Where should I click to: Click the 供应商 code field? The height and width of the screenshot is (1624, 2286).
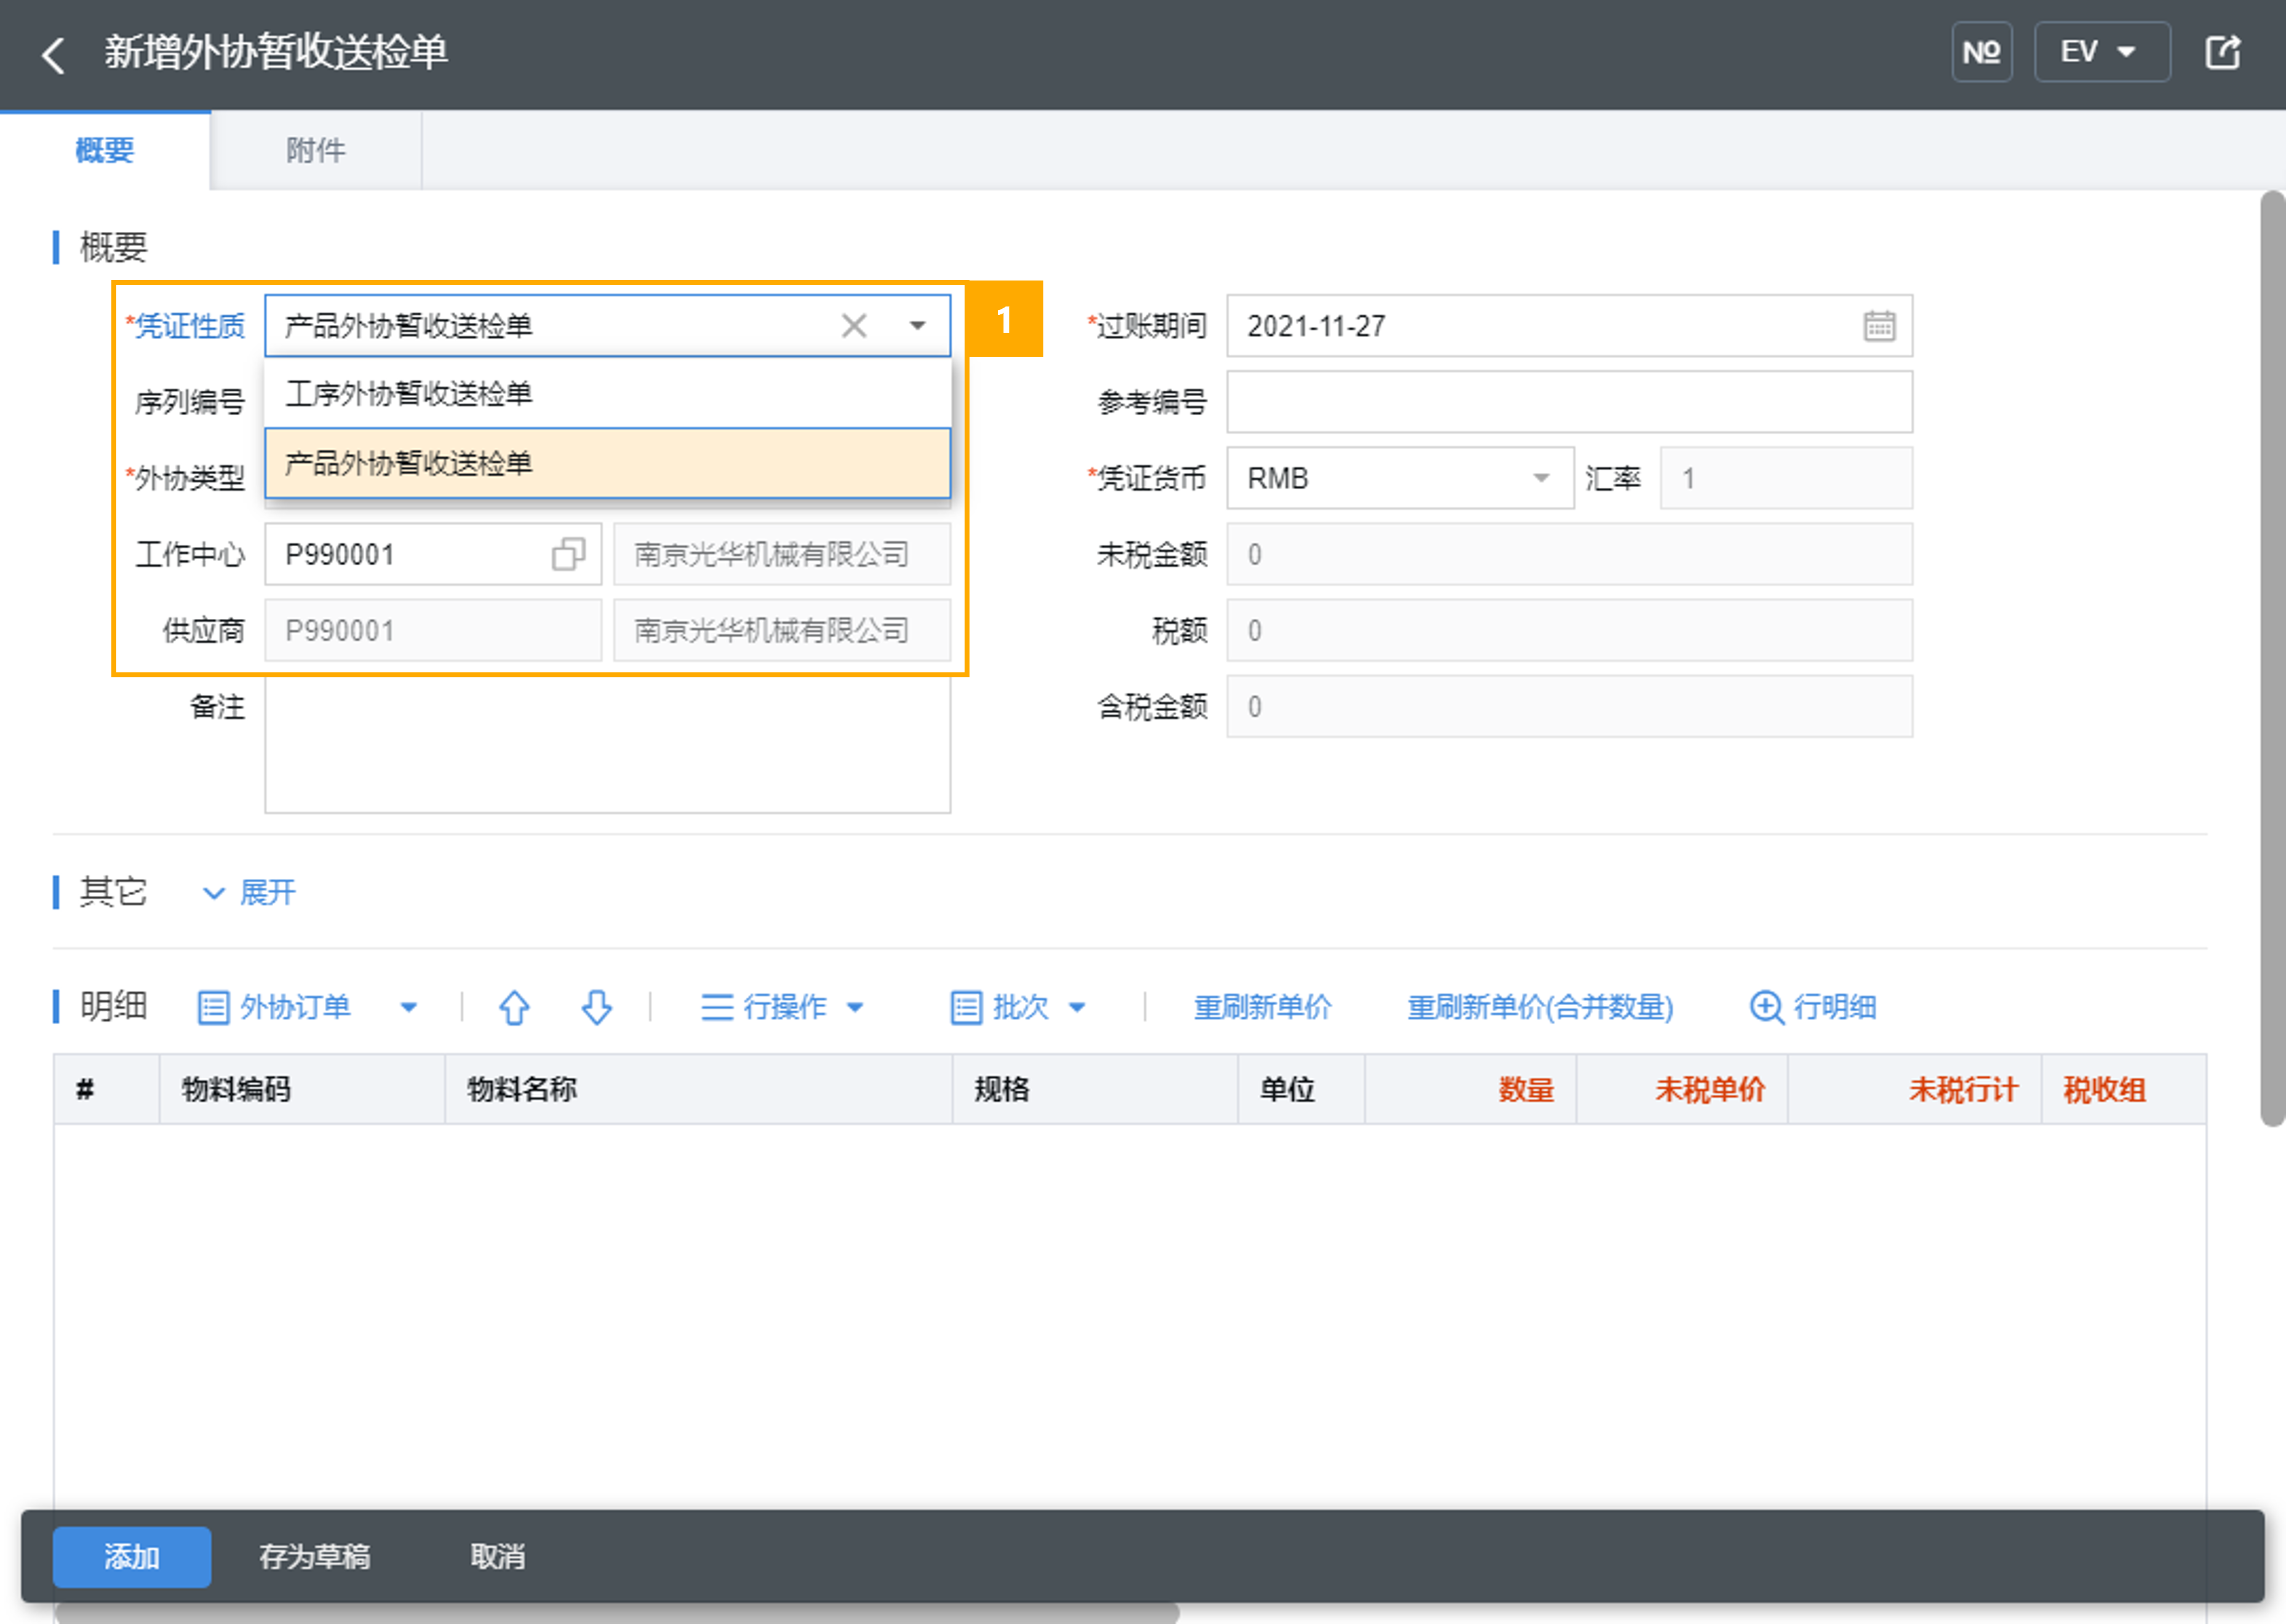point(433,630)
